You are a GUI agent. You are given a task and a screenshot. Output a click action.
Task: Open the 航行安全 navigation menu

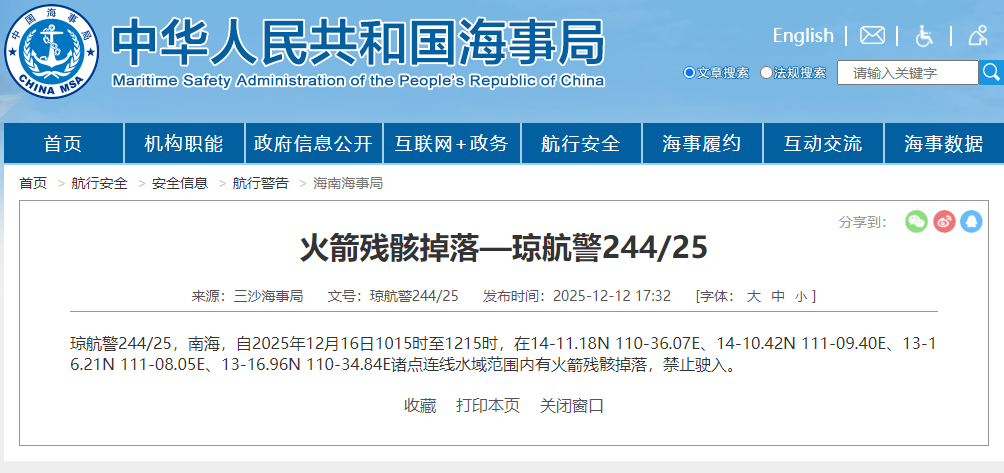580,144
